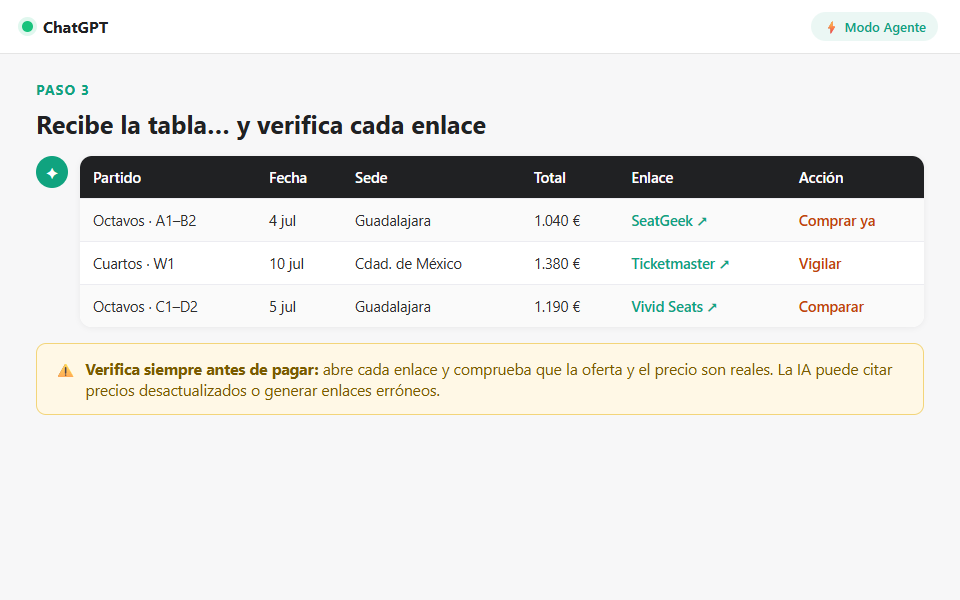Viewport: 960px width, 600px height.
Task: Select the Octavos · C1–D2 cell
Action: coord(145,307)
